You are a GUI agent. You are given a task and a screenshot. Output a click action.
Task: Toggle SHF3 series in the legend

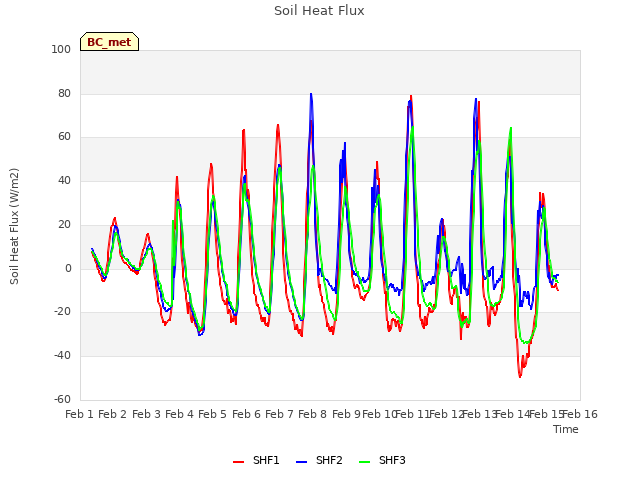382,460
